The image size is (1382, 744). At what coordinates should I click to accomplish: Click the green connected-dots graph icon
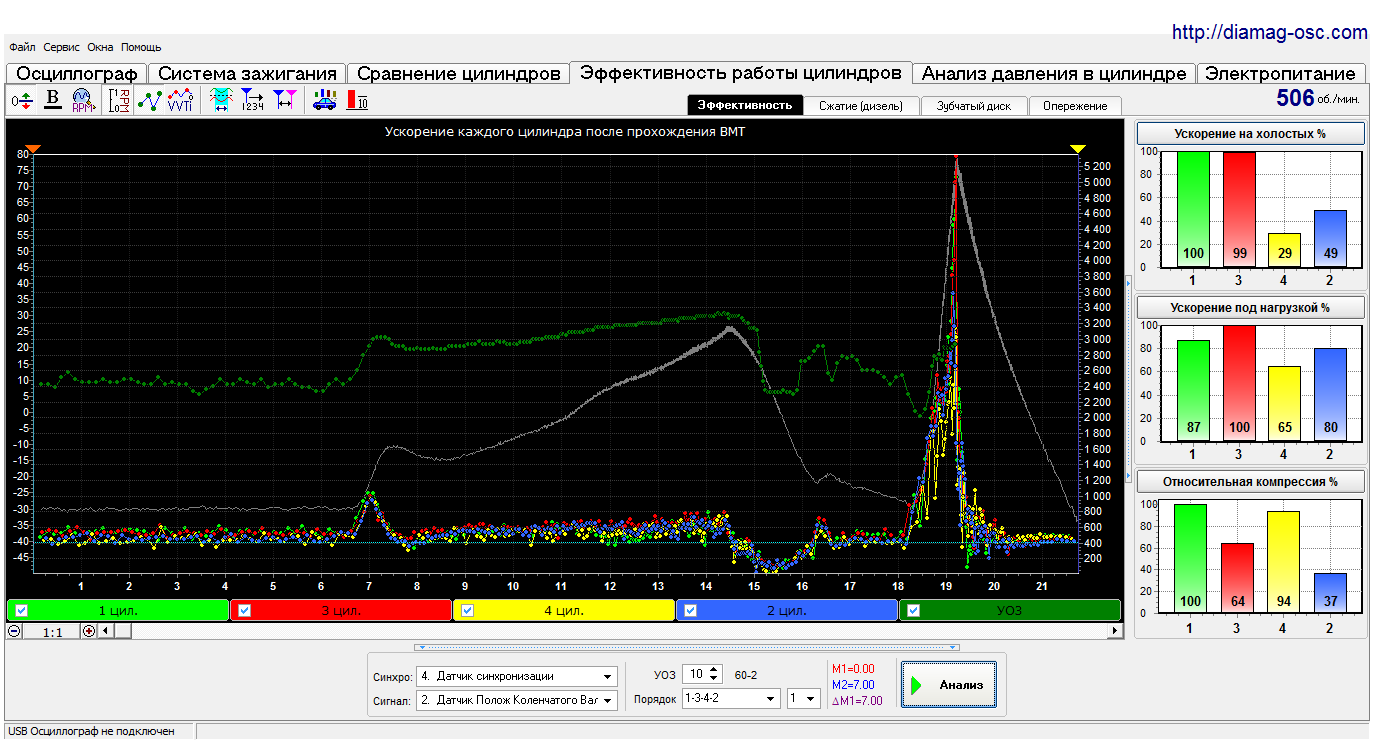click(150, 100)
